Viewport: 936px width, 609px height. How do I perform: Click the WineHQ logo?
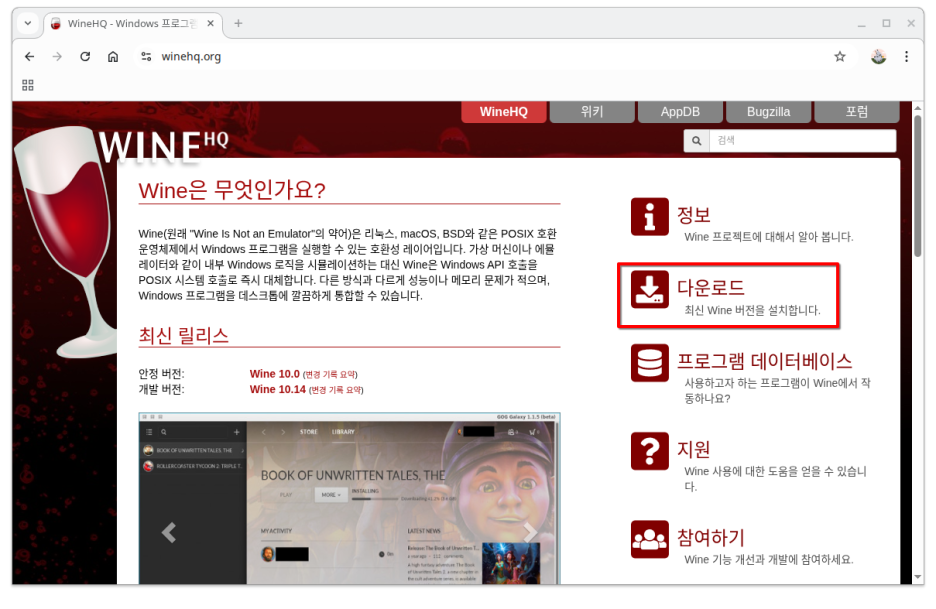164,146
